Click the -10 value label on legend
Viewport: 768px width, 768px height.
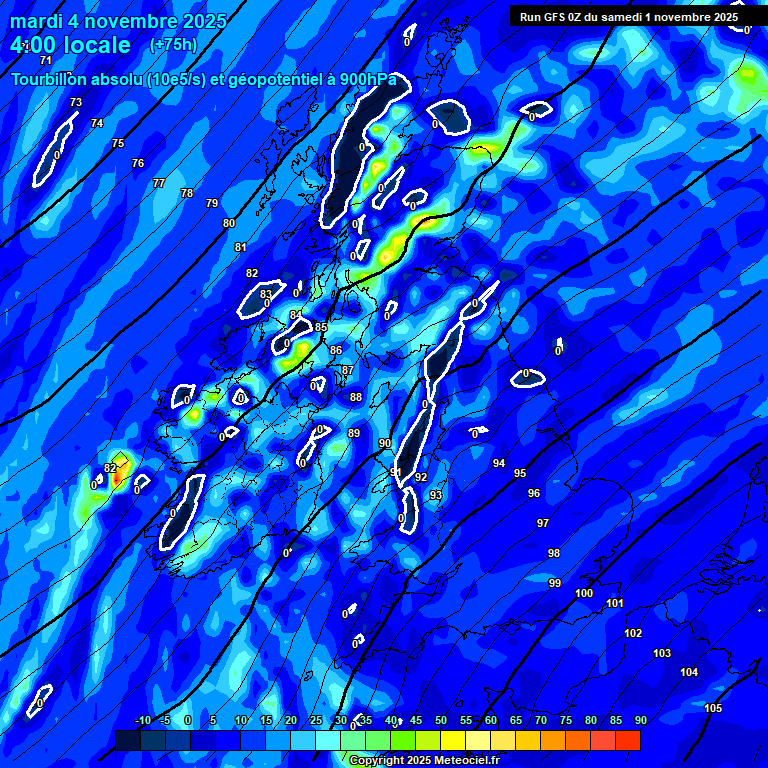click(142, 720)
